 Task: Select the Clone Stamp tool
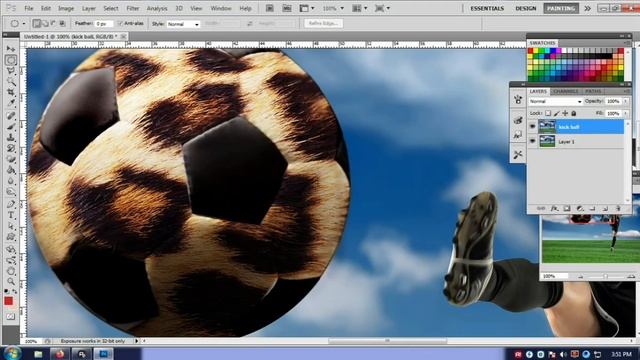[11, 137]
